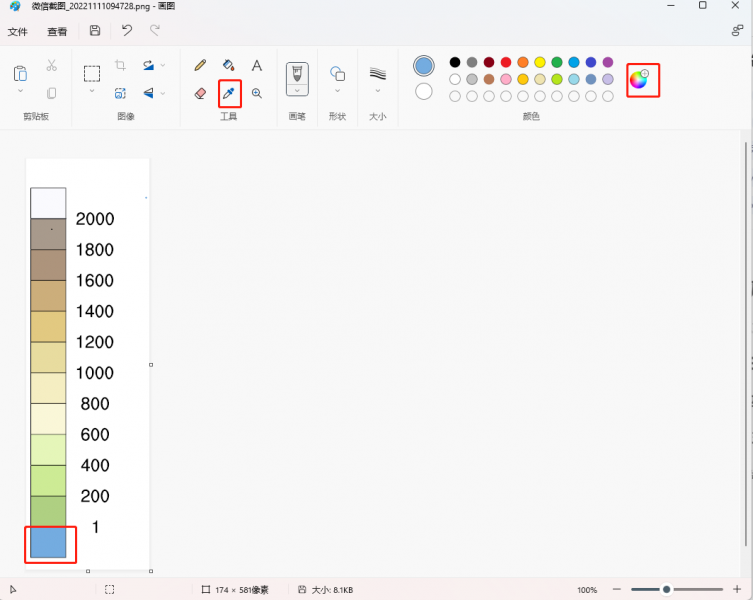The image size is (753, 600).
Task: Click the Paste clipboard icon
Action: [x=20, y=73]
